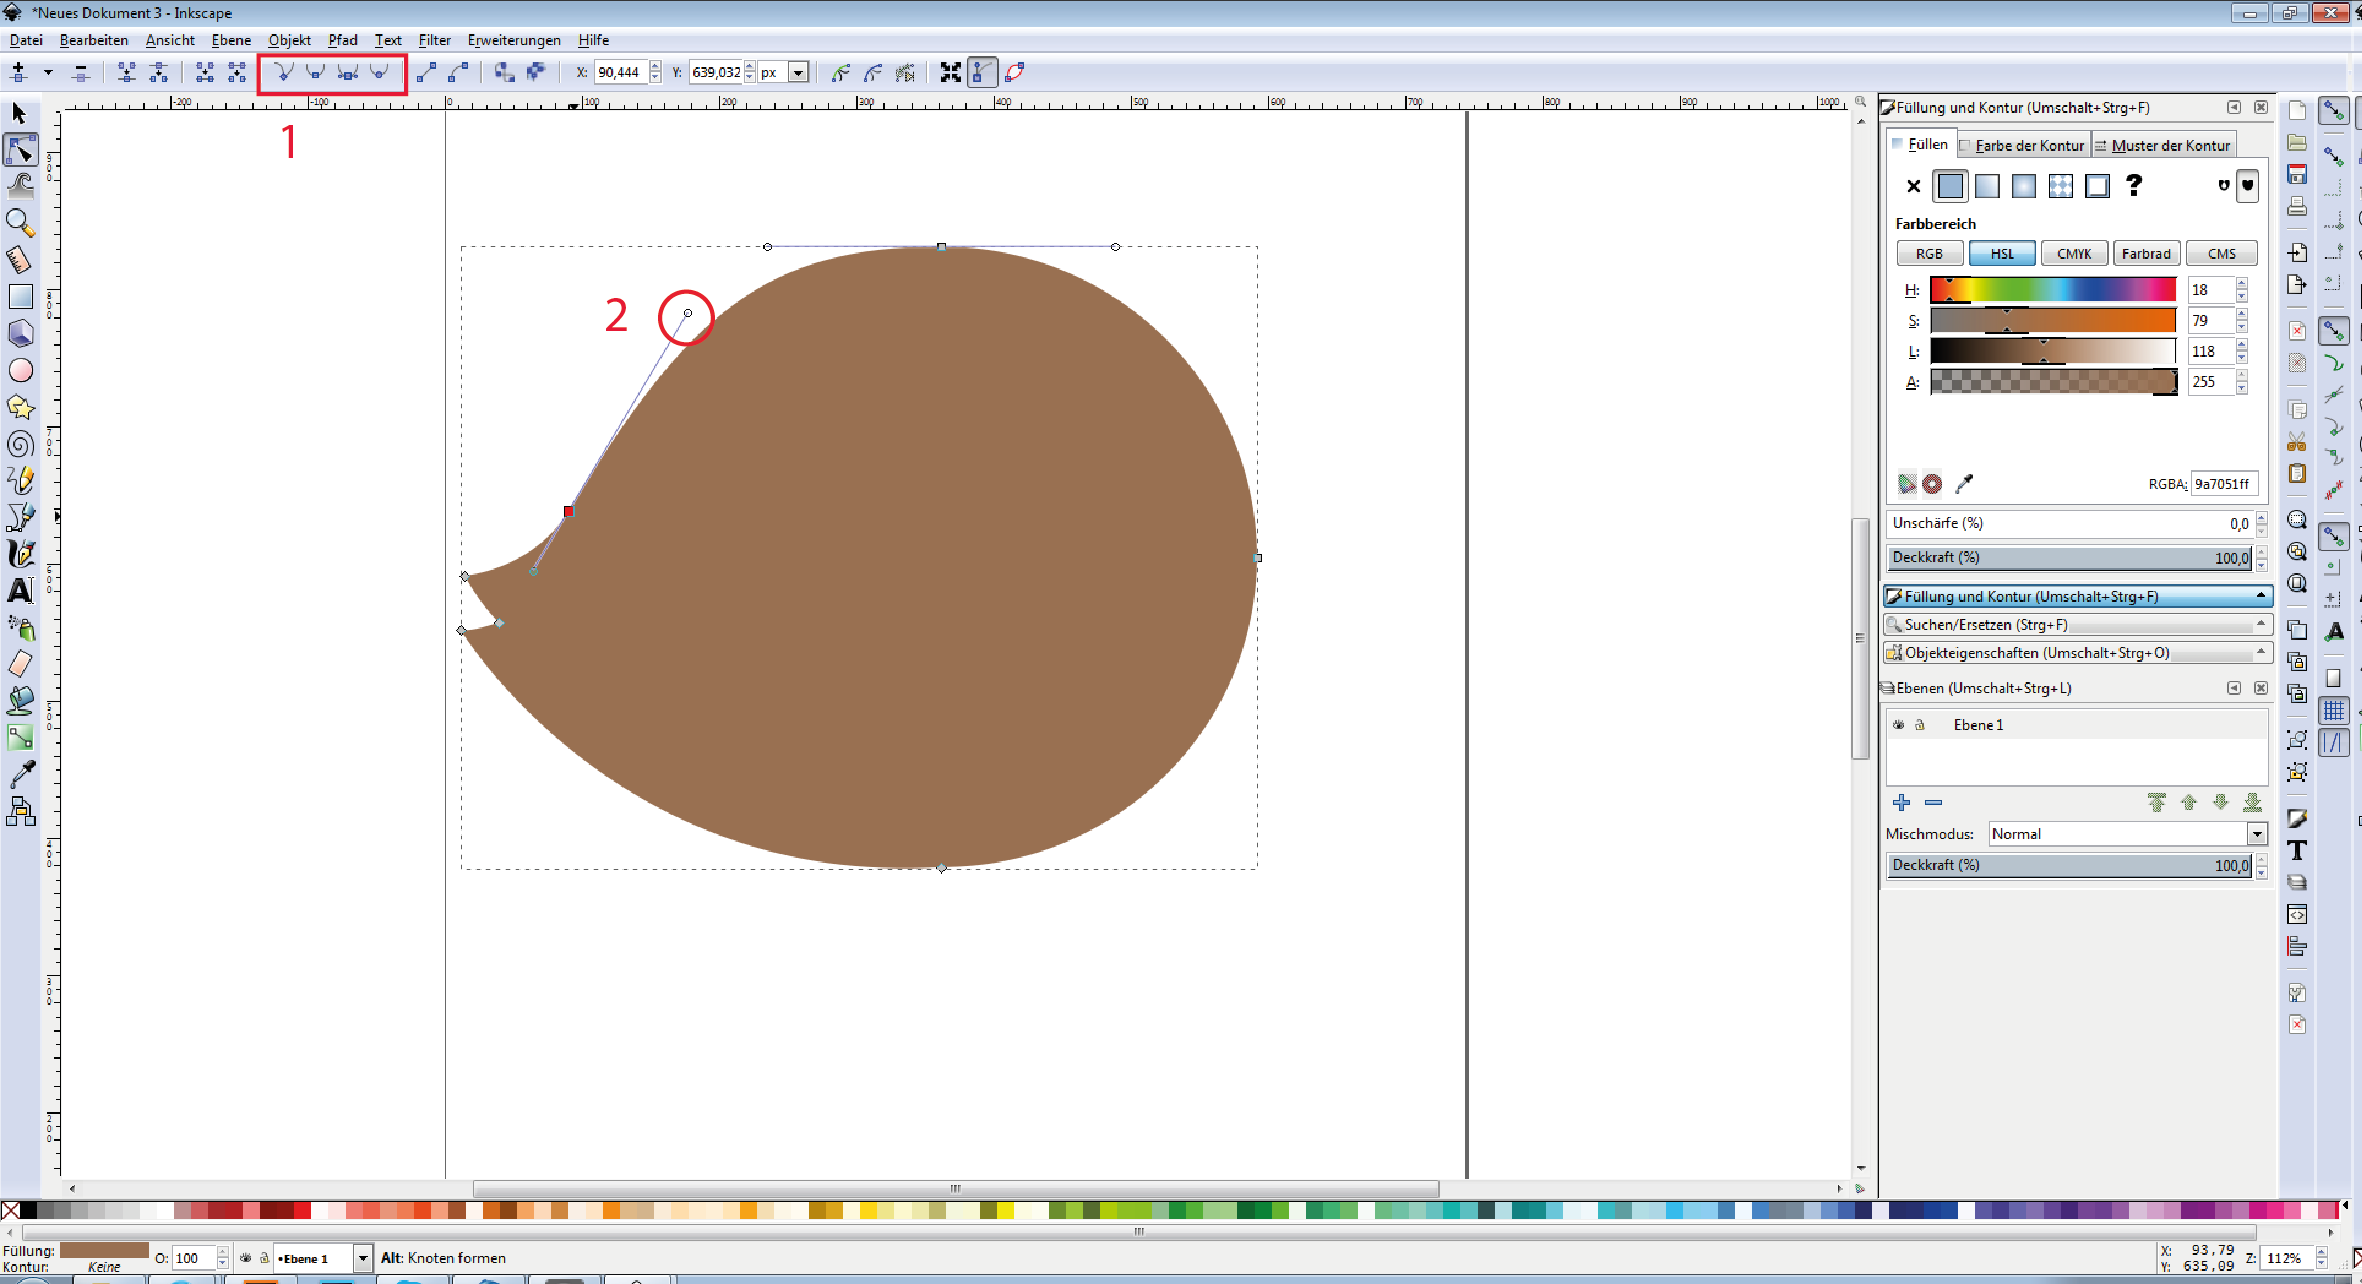This screenshot has width=2362, height=1284.
Task: Select the freehand pencil tool
Action: click(x=20, y=481)
